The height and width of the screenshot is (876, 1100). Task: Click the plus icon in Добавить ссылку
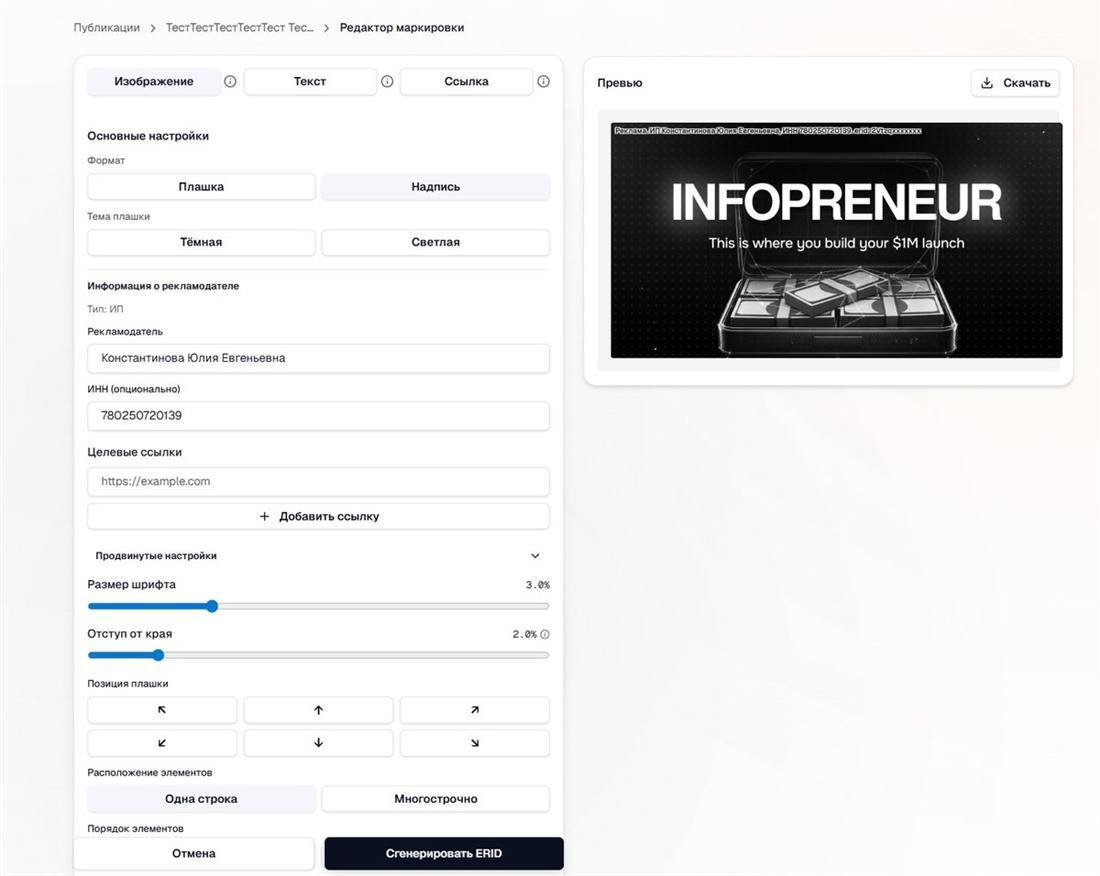[264, 516]
